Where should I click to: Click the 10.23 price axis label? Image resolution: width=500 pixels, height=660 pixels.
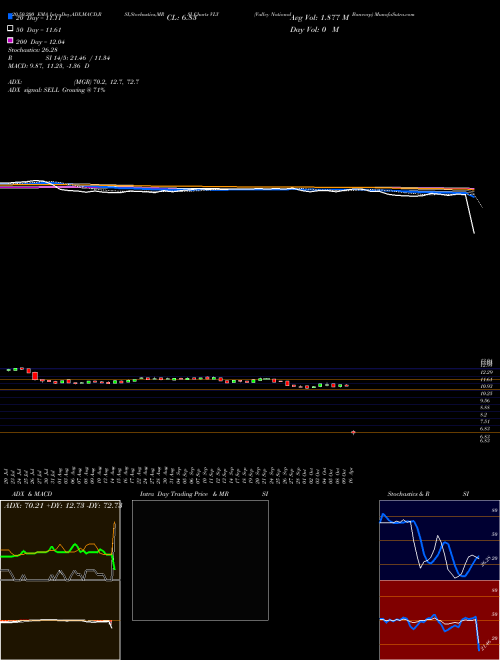(x=486, y=393)
